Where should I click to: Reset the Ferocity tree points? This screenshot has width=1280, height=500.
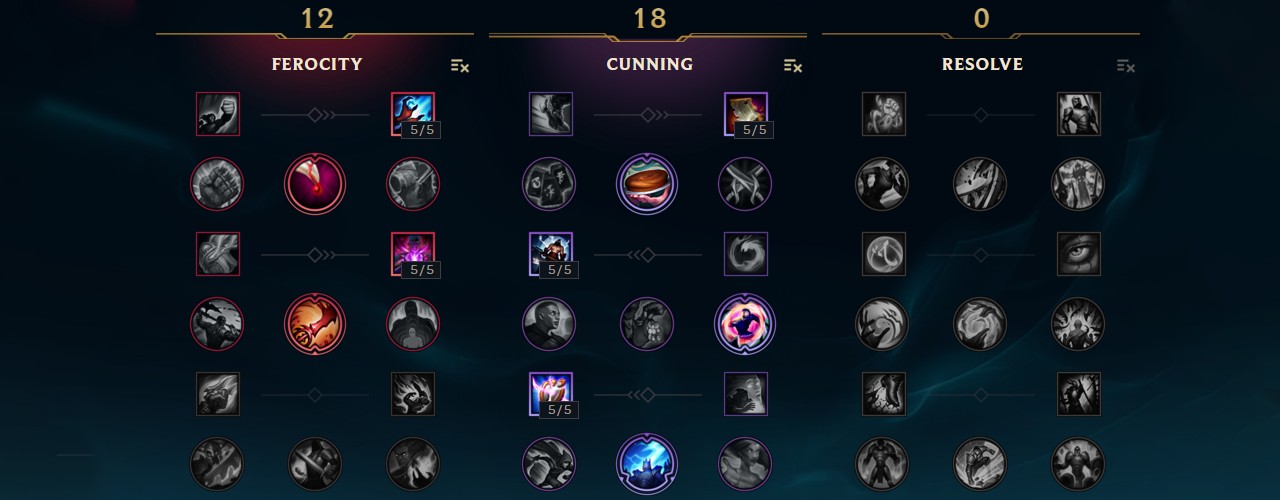pos(460,65)
